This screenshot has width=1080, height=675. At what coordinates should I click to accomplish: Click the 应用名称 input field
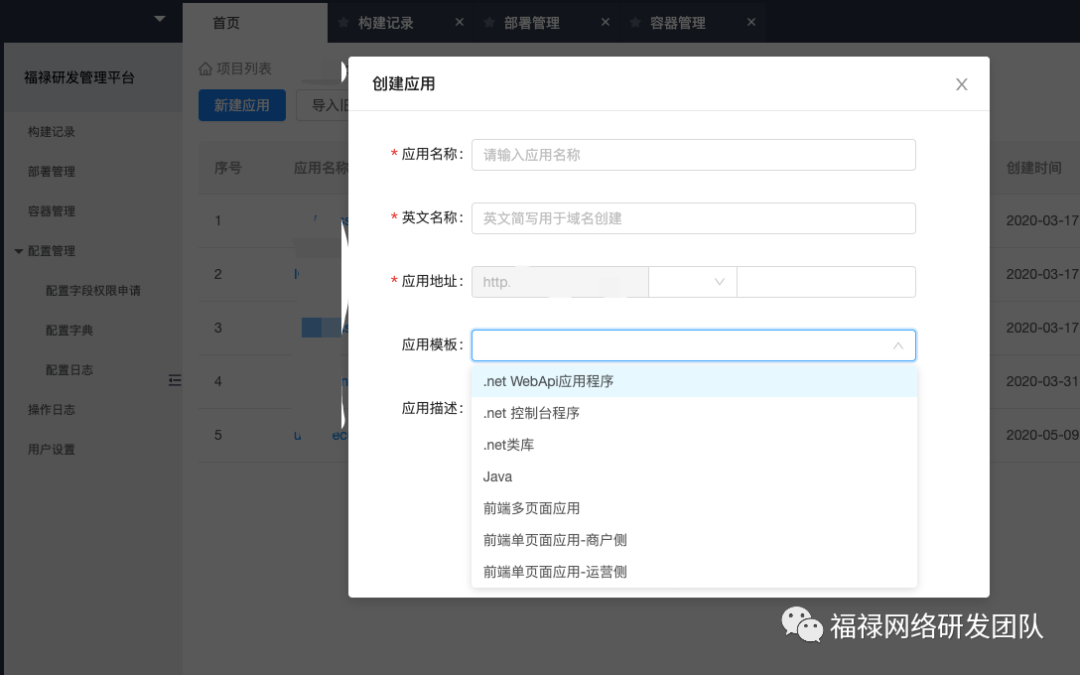tap(694, 155)
